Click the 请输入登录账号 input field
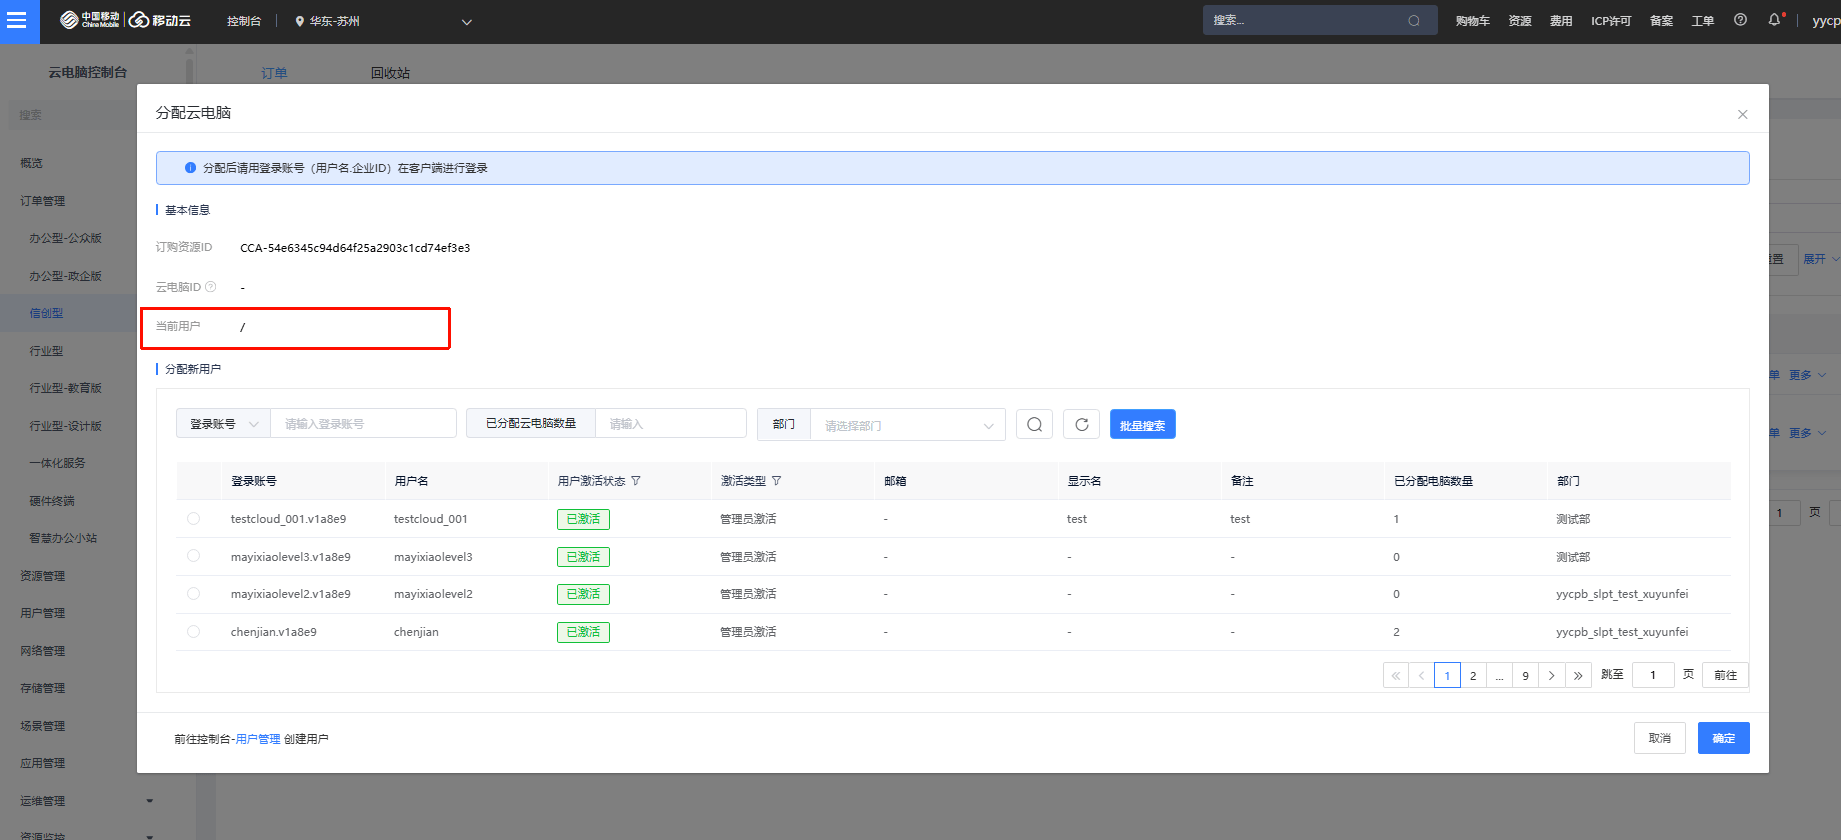 (x=363, y=424)
